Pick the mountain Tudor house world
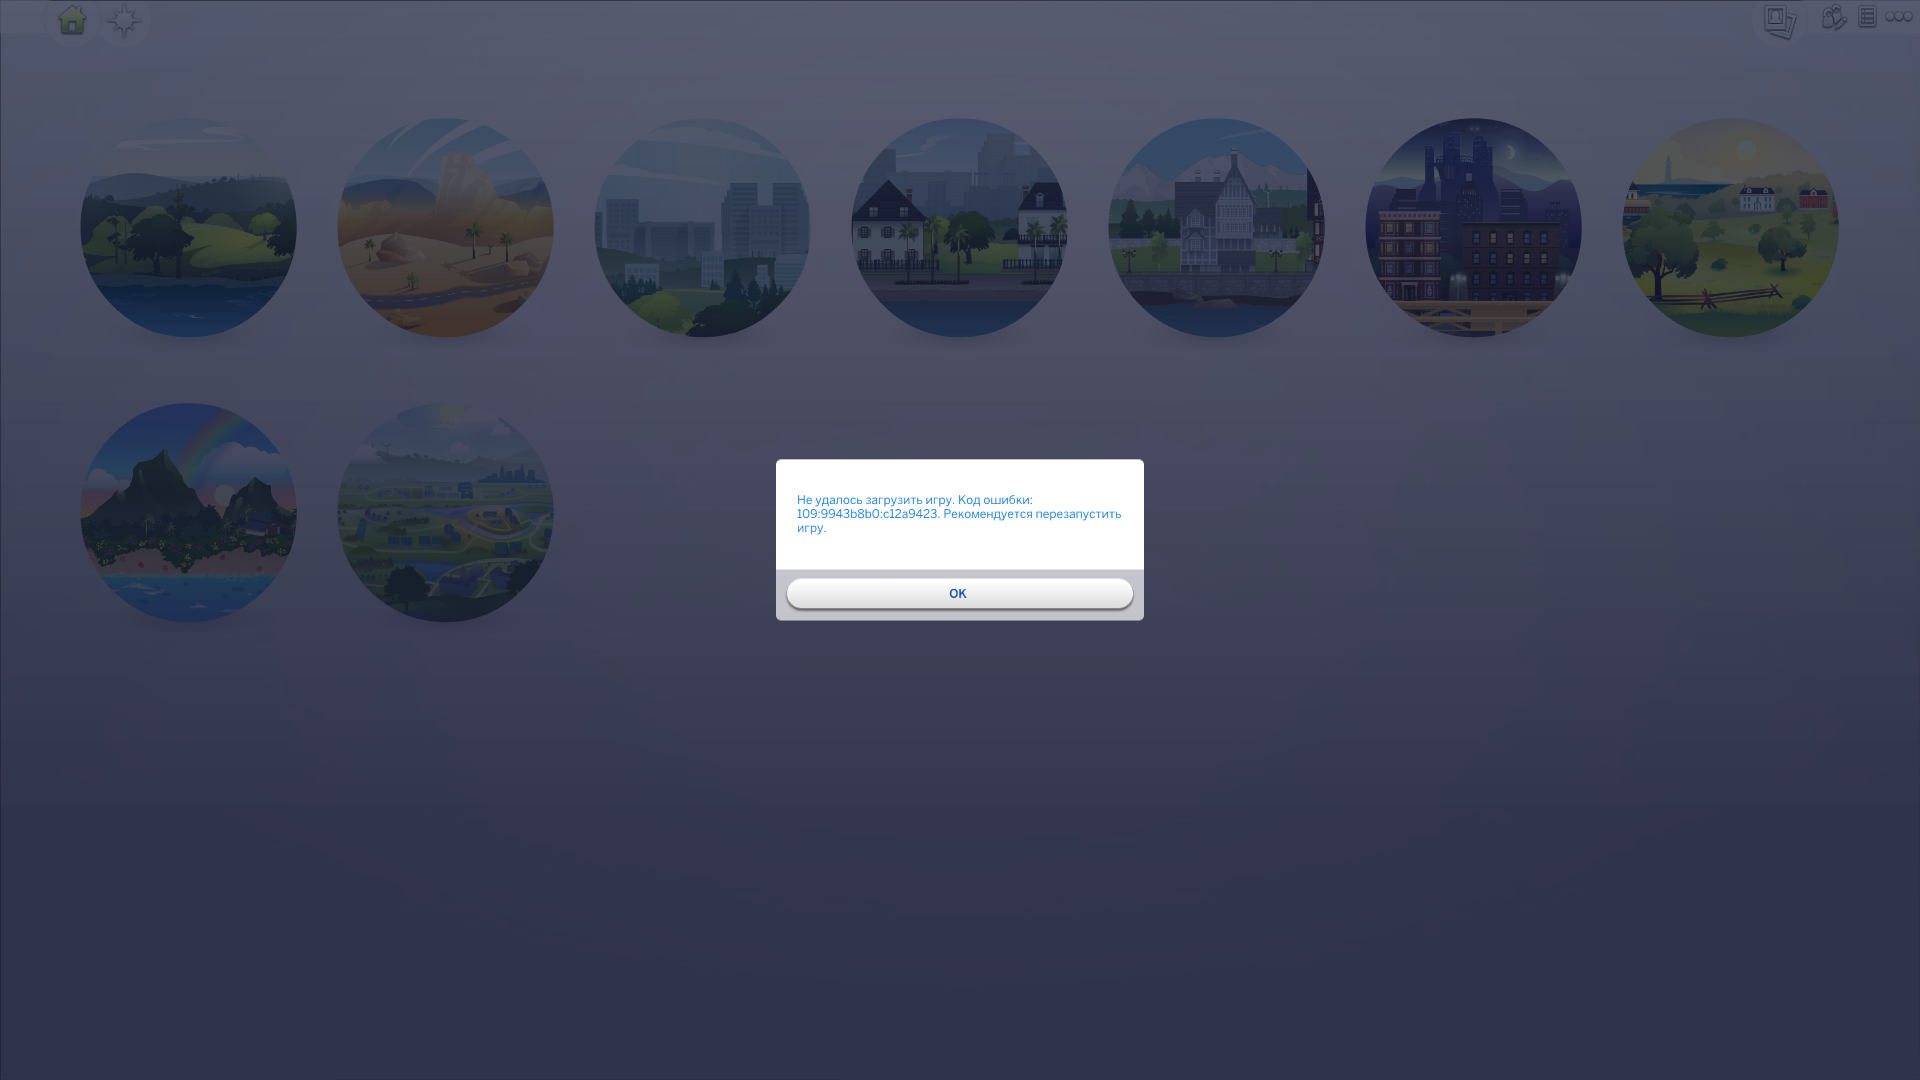The width and height of the screenshot is (1920, 1080). (x=1216, y=228)
